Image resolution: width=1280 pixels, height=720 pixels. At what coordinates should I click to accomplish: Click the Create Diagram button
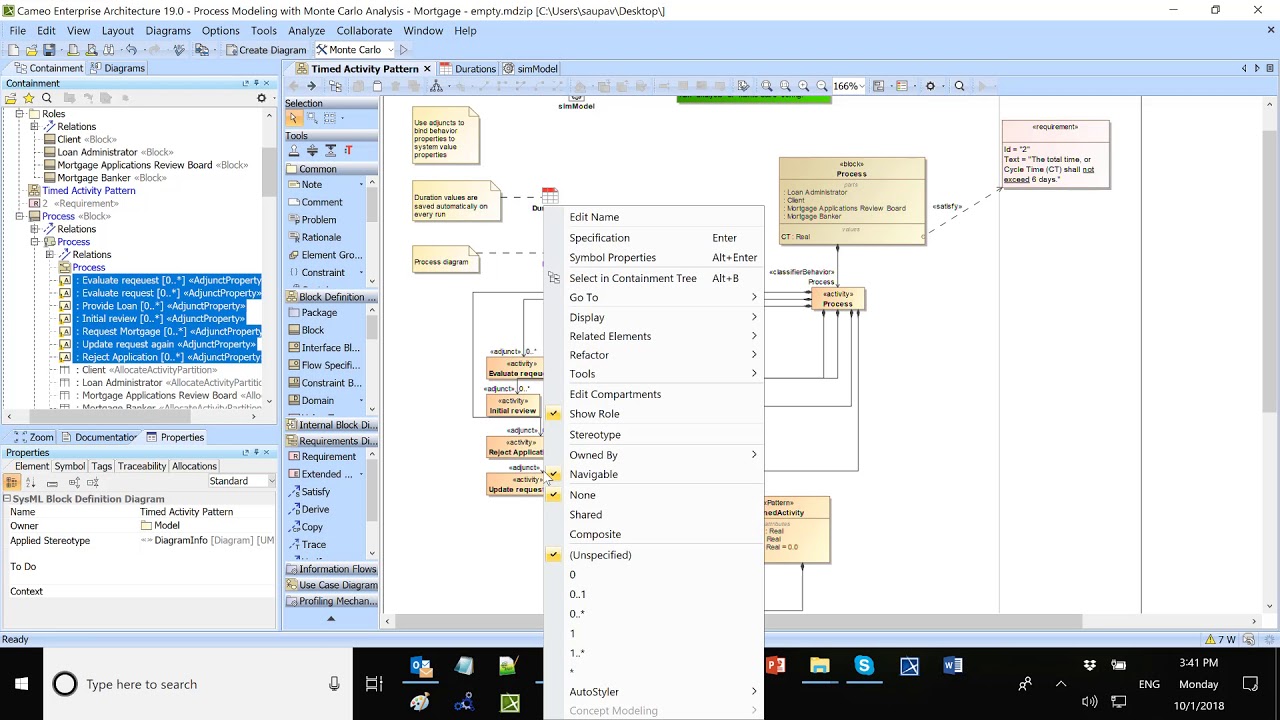[266, 50]
